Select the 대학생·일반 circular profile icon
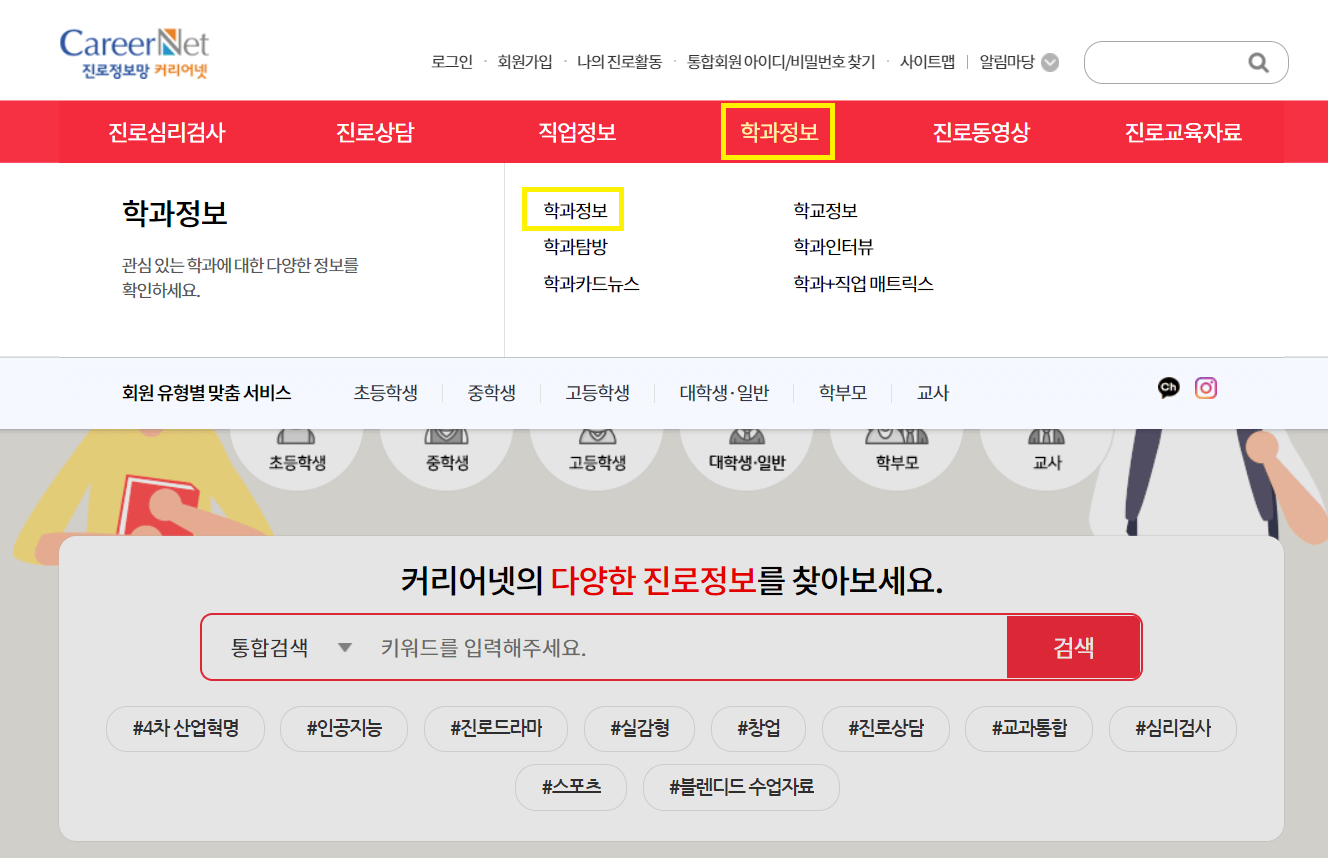This screenshot has width=1328, height=858. tap(746, 450)
